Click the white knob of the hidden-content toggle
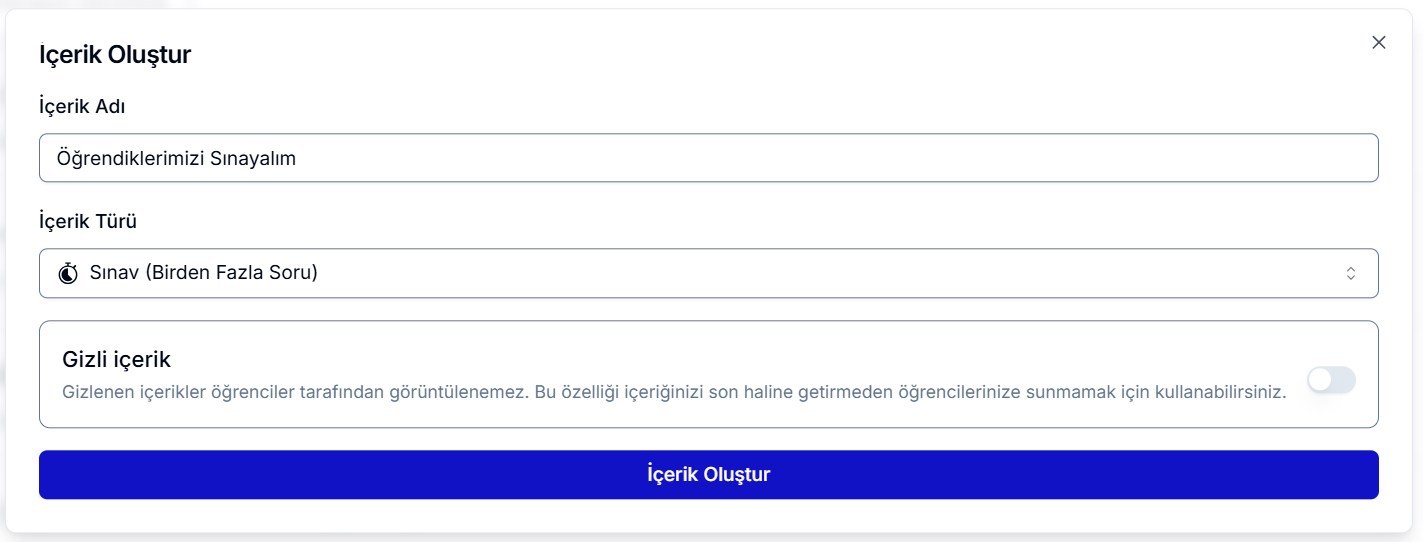Image resolution: width=1423 pixels, height=542 pixels. click(1320, 380)
